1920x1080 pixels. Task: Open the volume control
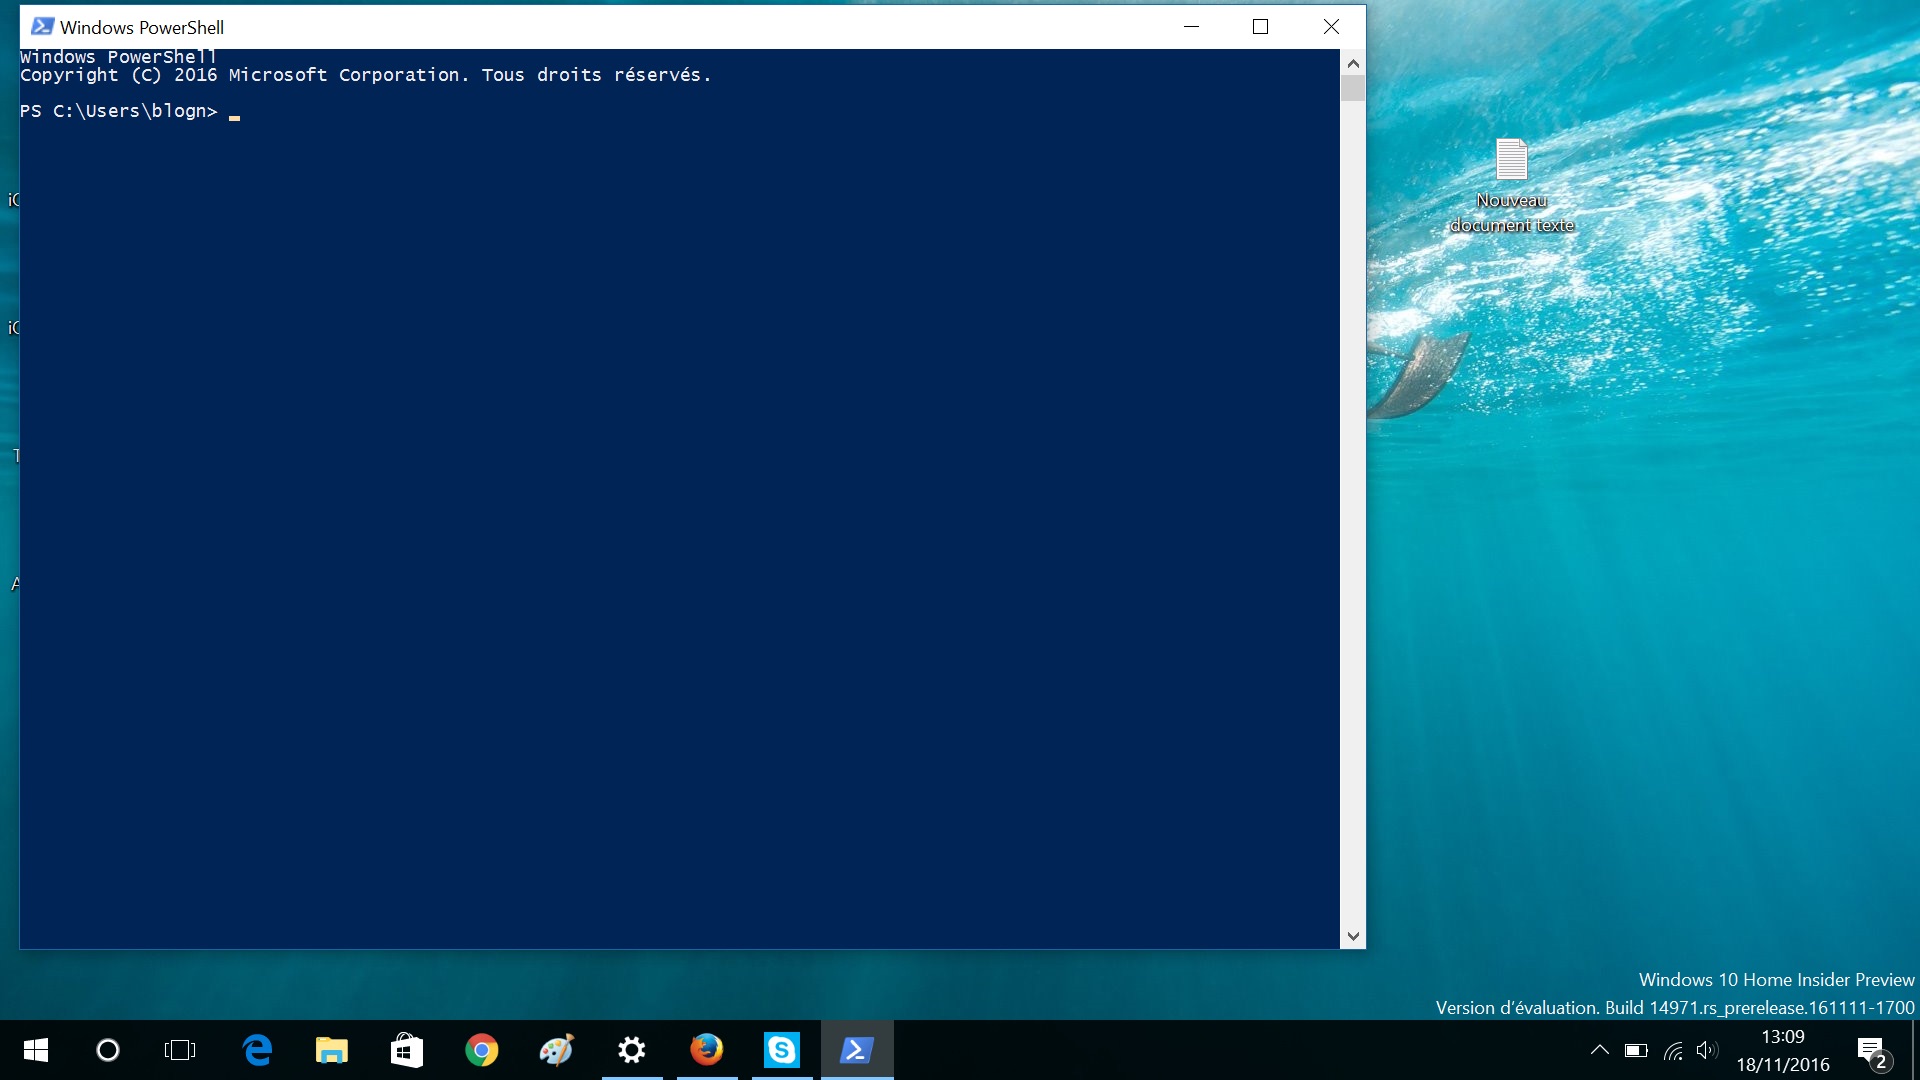[1707, 1050]
